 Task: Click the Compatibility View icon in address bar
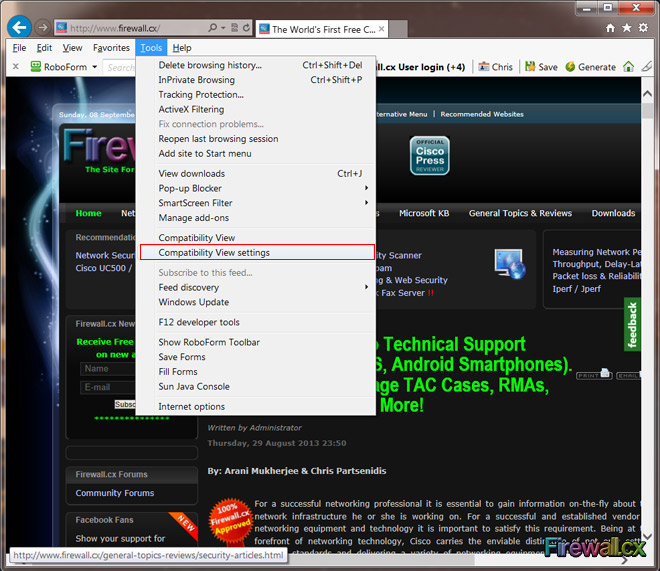coord(235,28)
